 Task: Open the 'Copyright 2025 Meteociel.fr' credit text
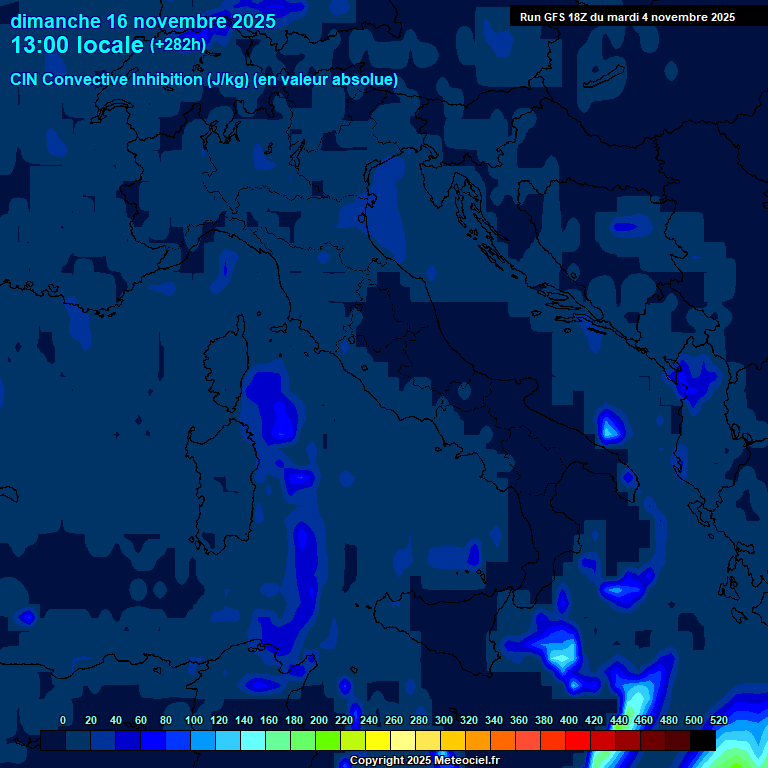coord(424,760)
